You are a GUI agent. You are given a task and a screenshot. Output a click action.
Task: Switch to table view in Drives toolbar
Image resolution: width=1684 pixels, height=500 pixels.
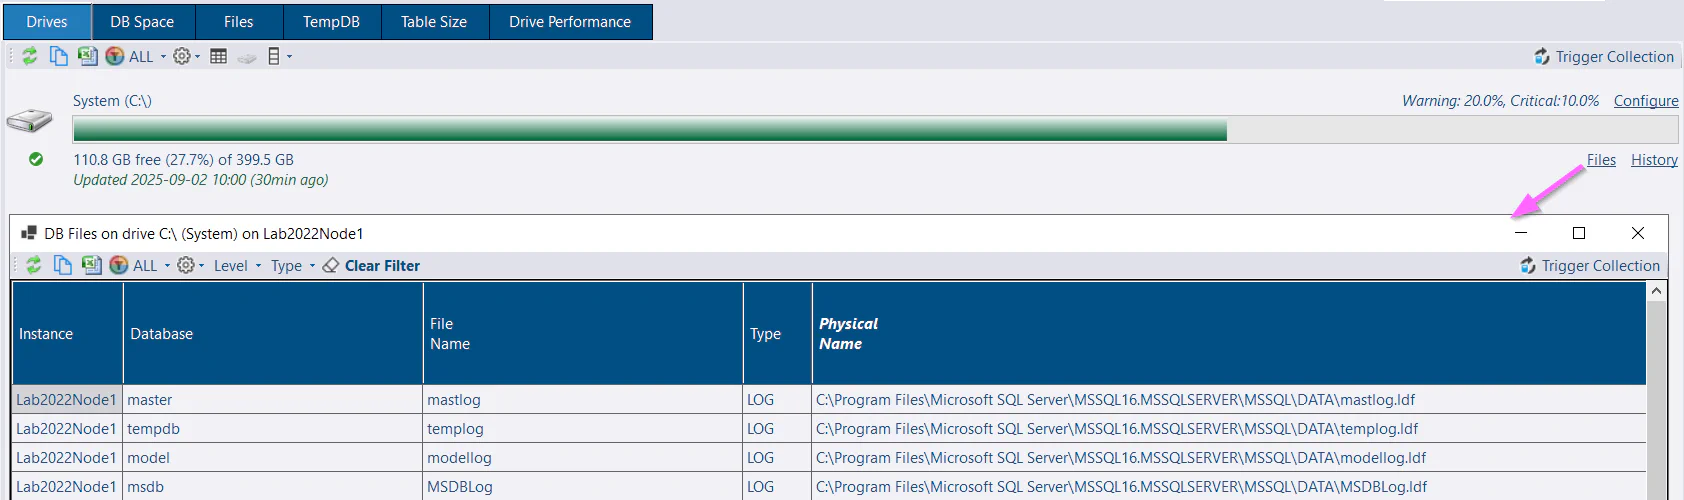click(x=218, y=56)
